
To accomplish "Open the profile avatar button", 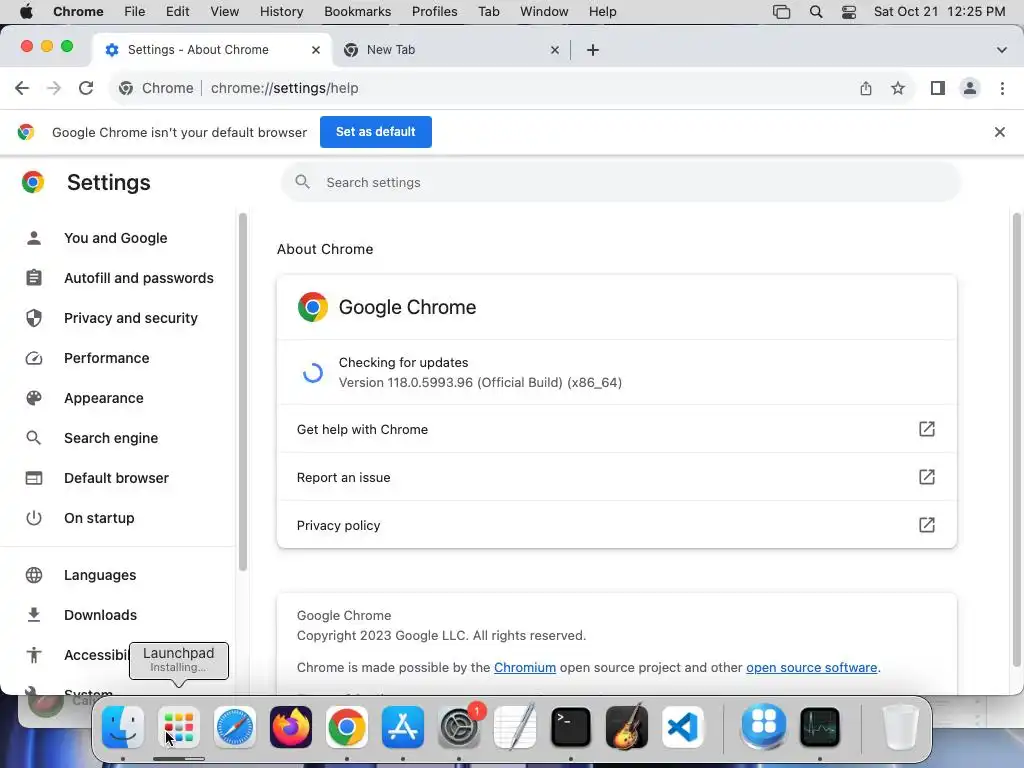I will 970,88.
